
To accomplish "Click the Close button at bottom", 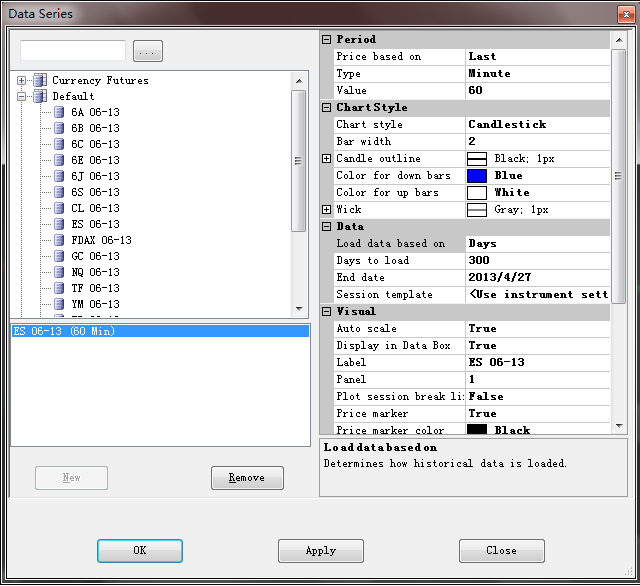I will tap(502, 550).
